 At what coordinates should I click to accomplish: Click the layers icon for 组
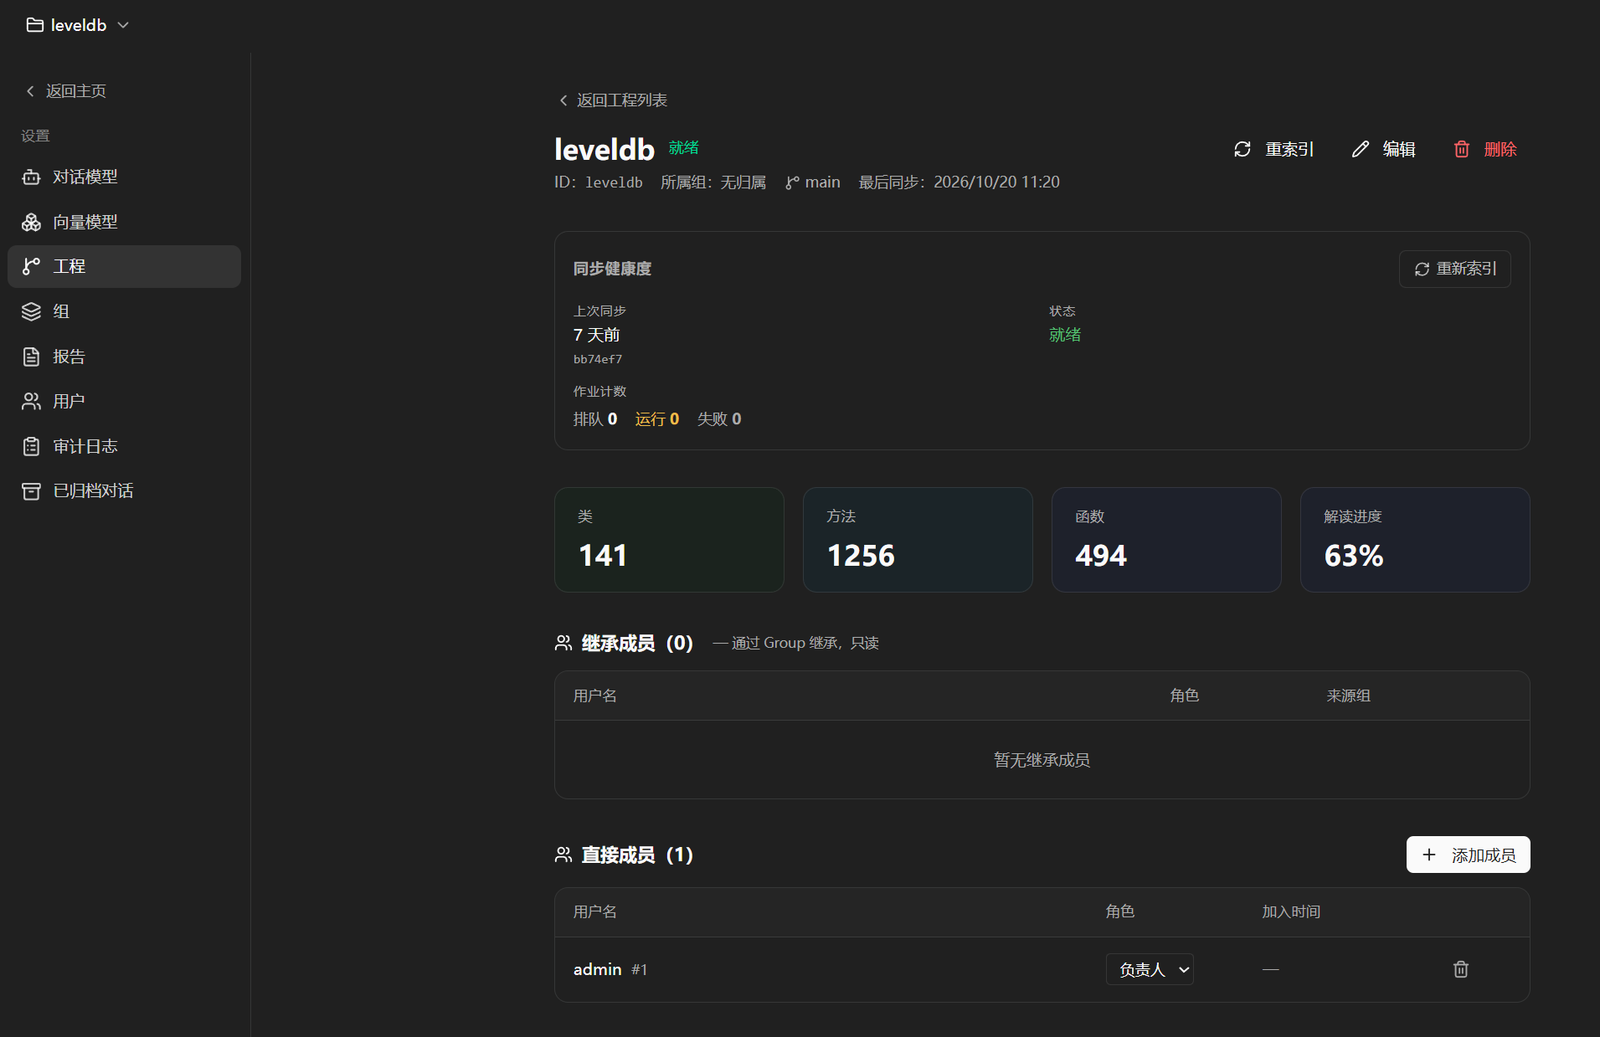click(32, 311)
